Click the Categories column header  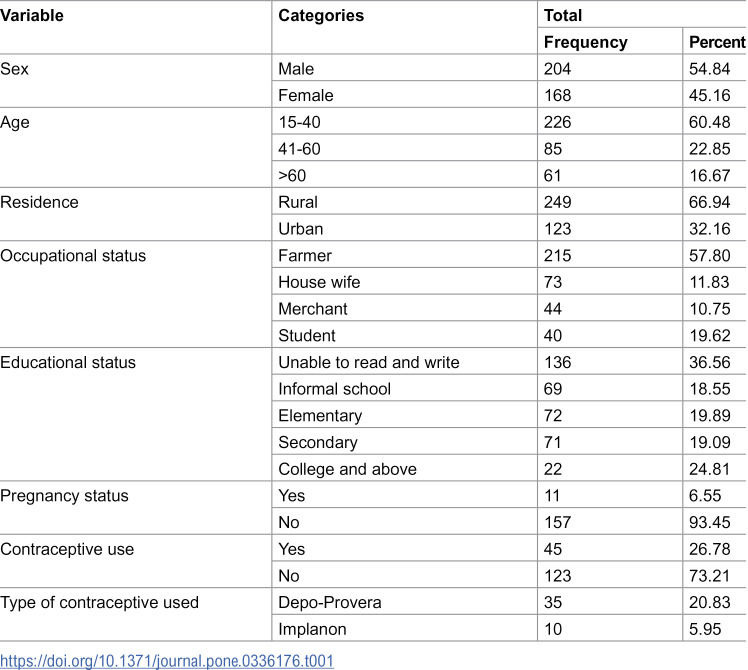[321, 16]
